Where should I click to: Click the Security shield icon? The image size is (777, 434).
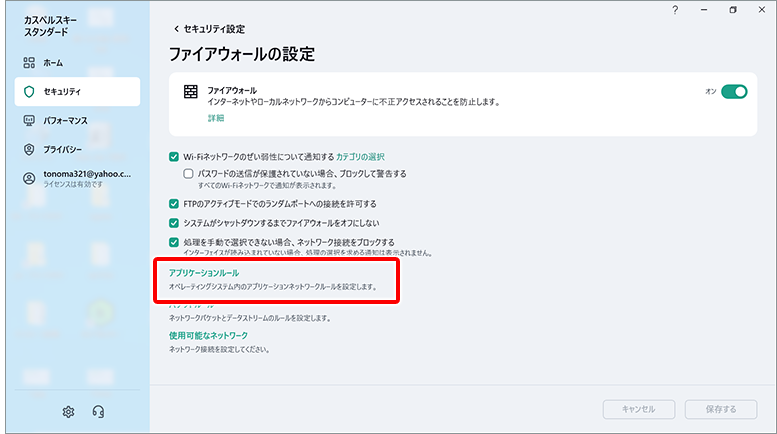29,92
